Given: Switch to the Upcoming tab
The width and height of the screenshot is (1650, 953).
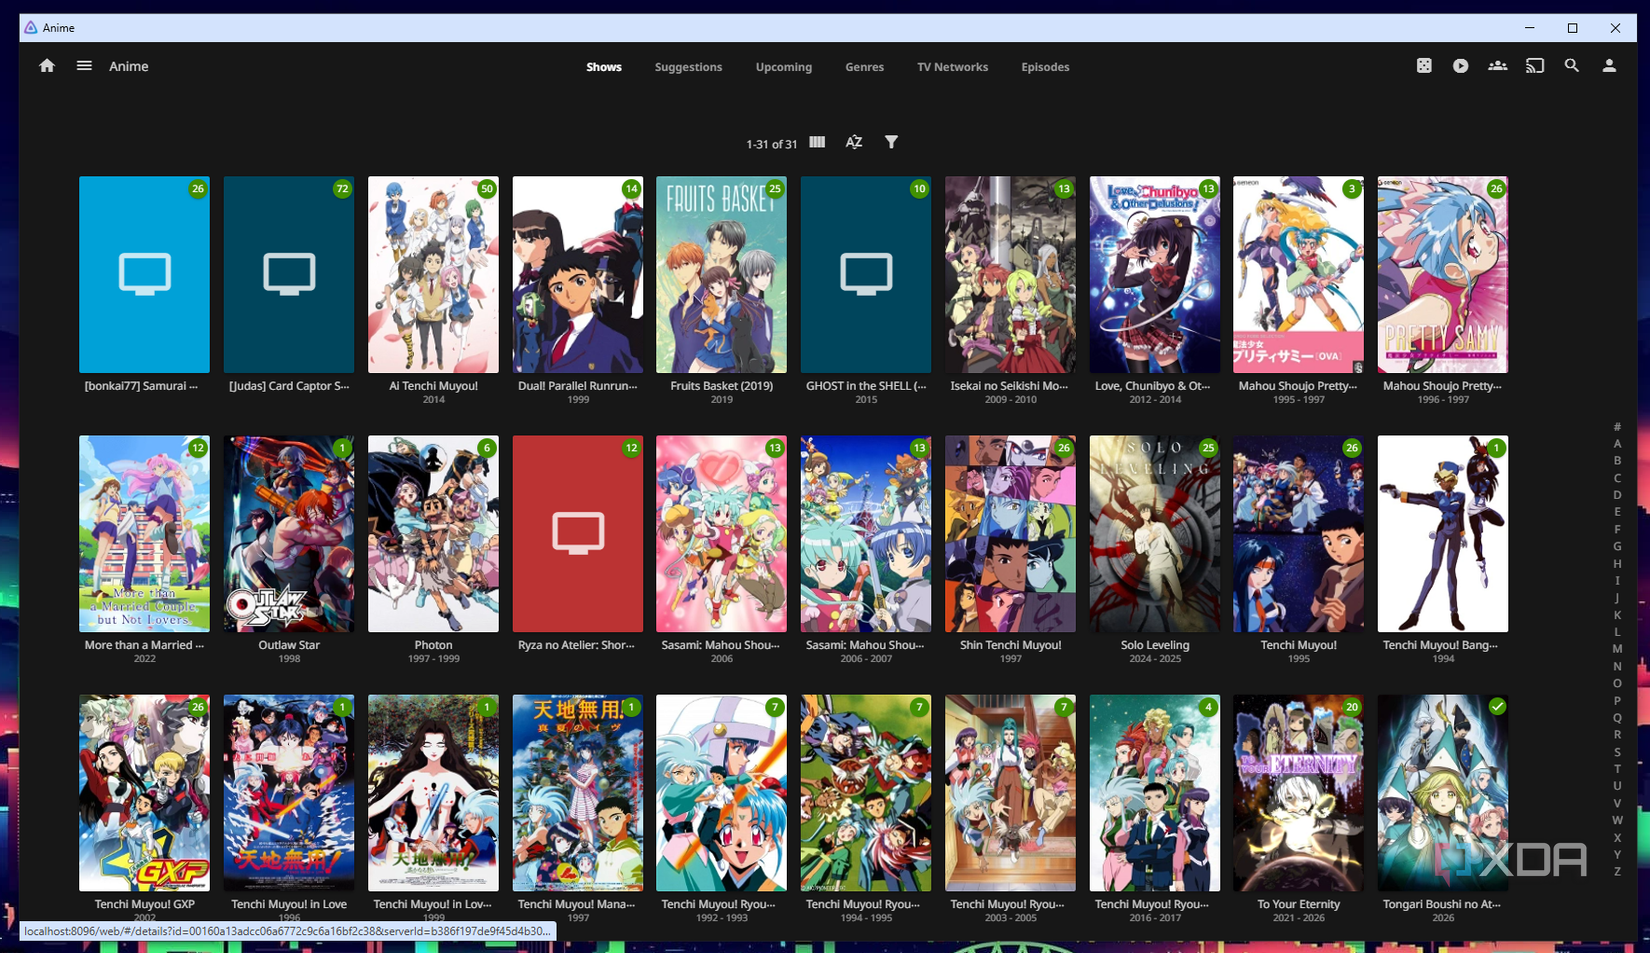Looking at the screenshot, I should [784, 67].
